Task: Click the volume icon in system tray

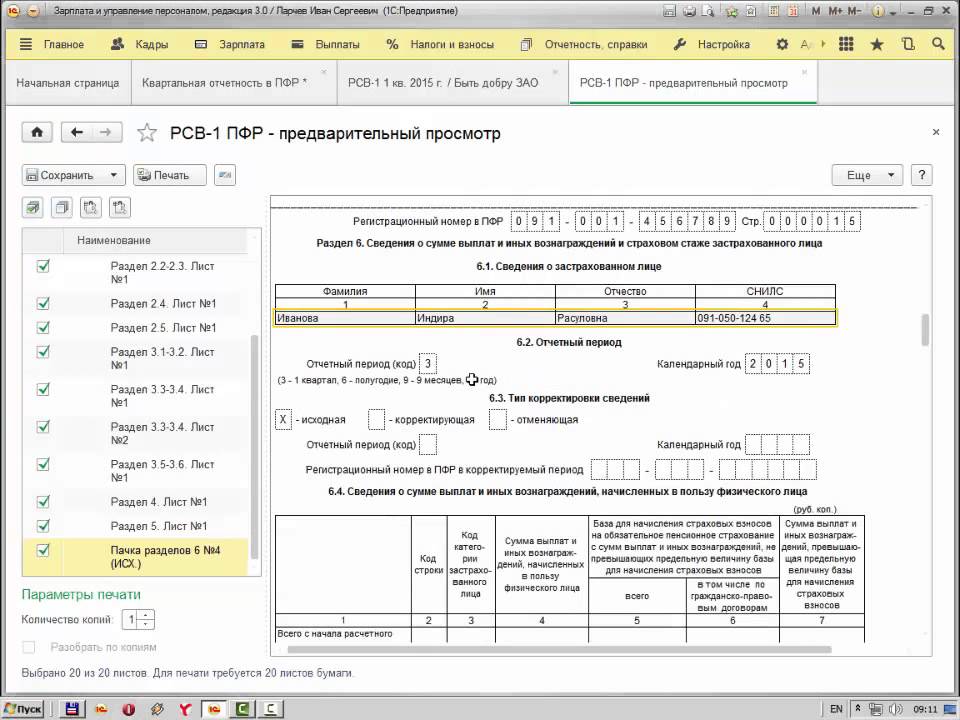Action: point(894,709)
